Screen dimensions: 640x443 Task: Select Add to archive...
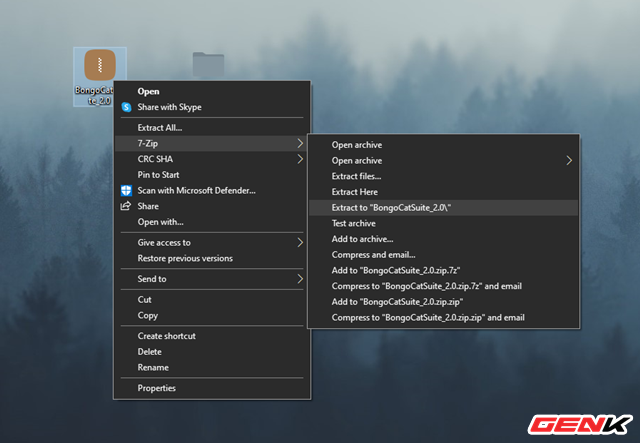tap(444, 239)
